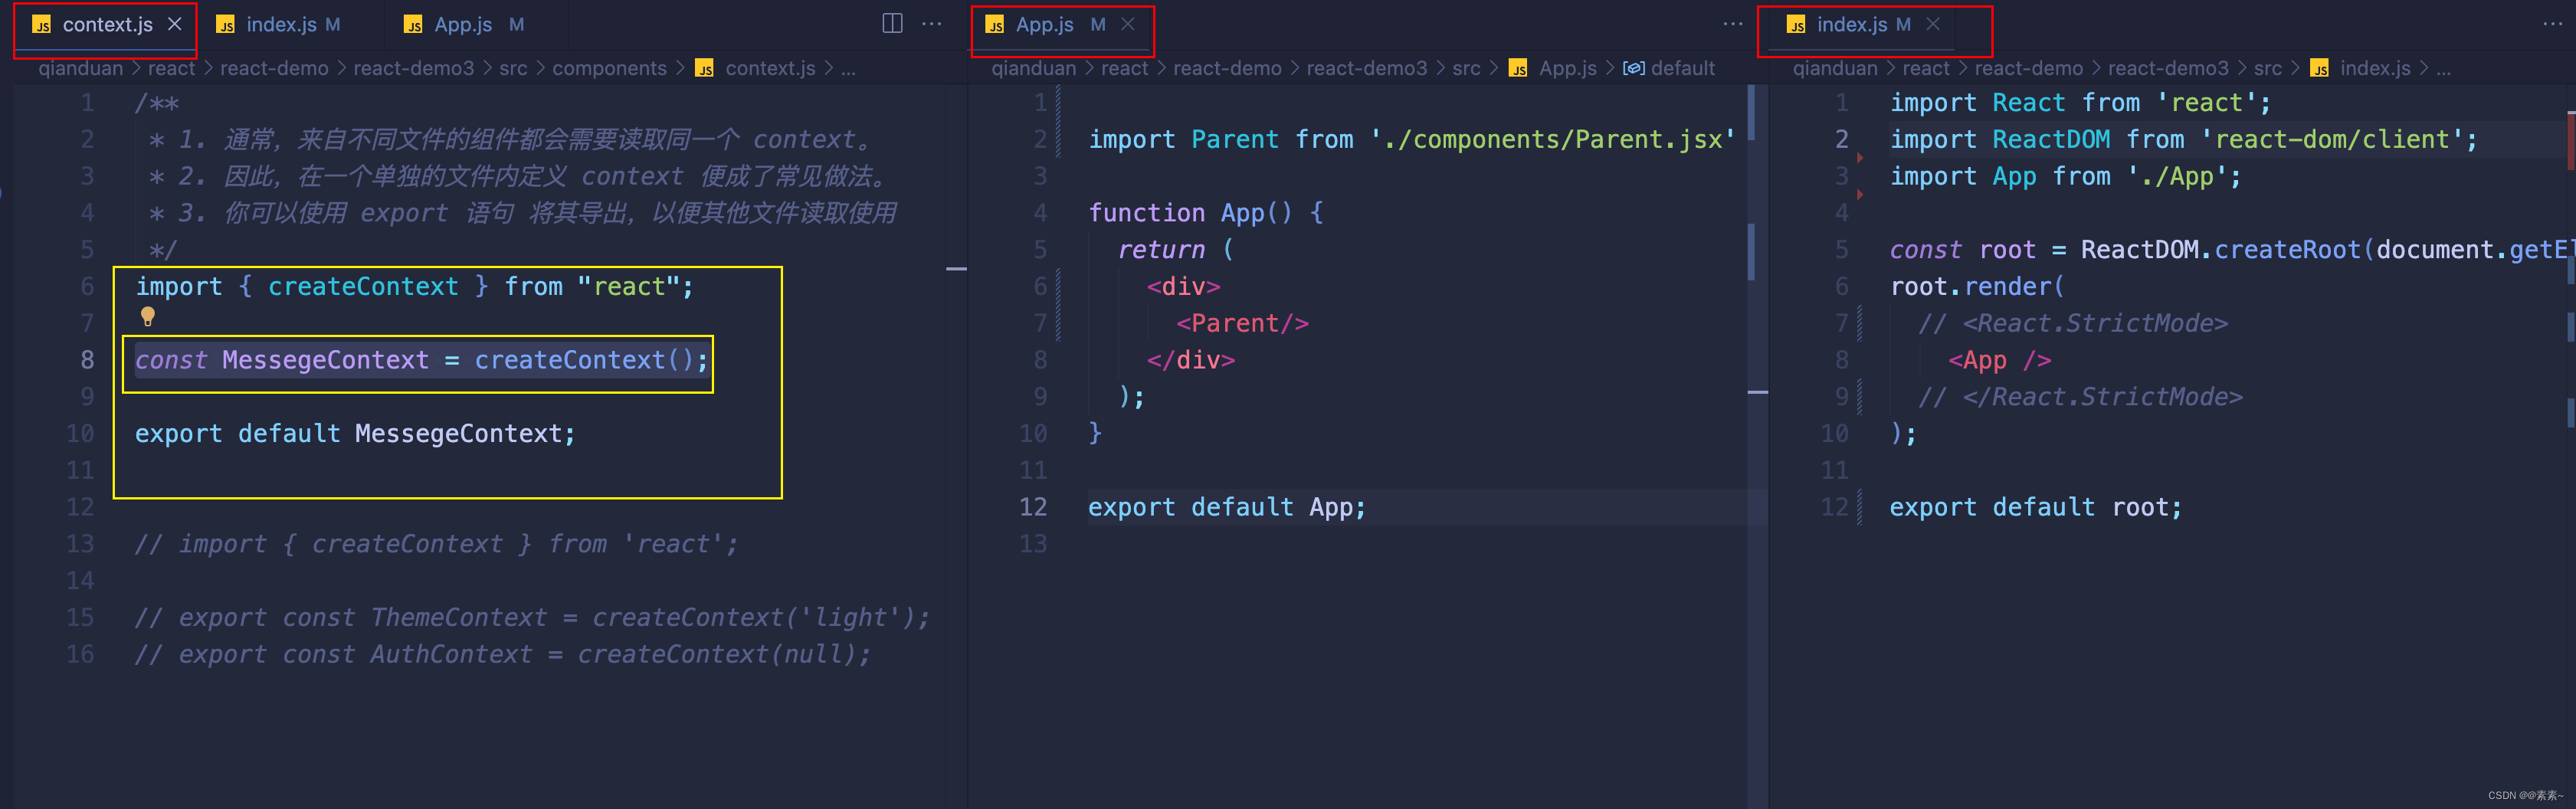Click 'createContext' in the import on line 6

(x=363, y=287)
